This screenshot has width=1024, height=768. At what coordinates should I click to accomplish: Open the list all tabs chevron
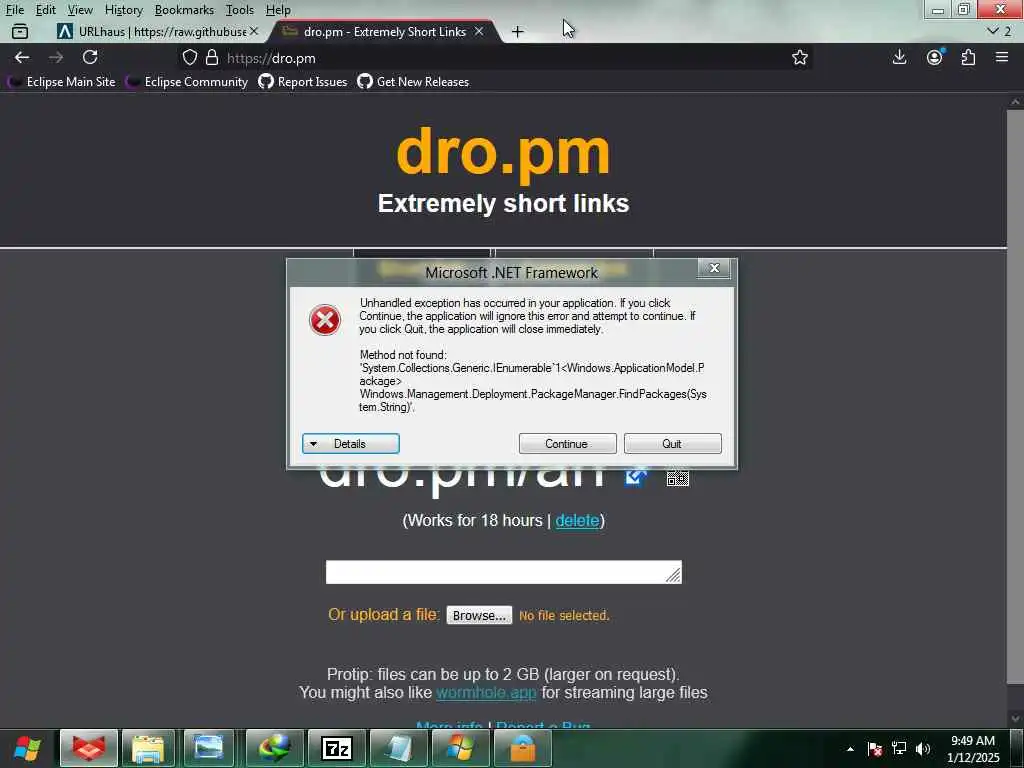[993, 31]
